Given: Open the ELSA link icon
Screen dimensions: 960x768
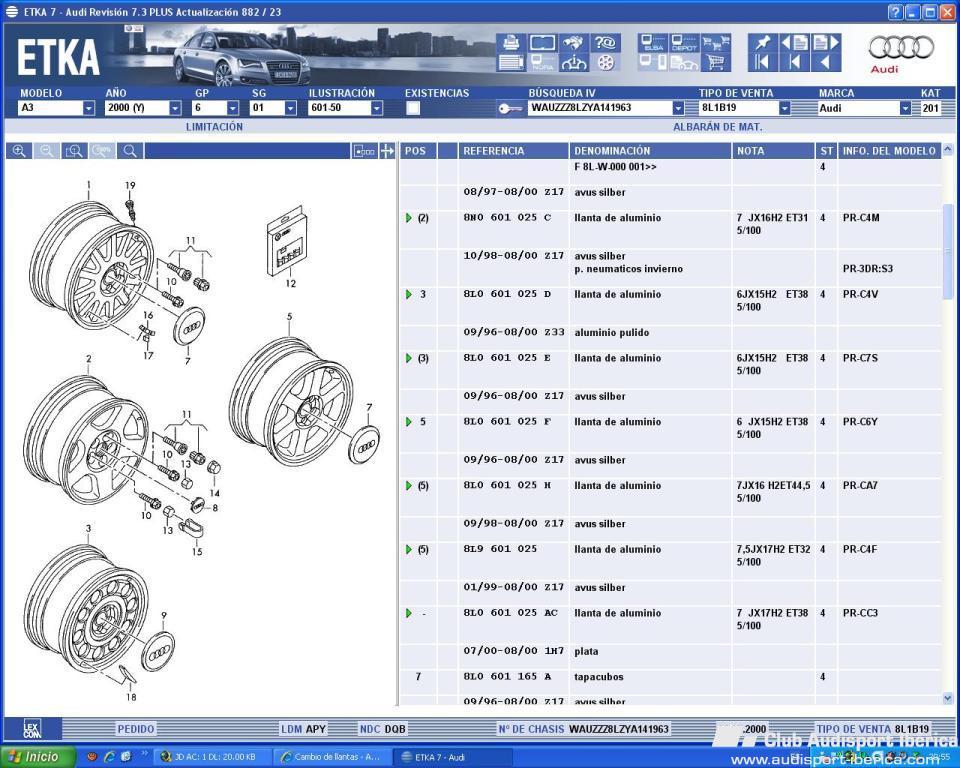Looking at the screenshot, I should tap(653, 42).
